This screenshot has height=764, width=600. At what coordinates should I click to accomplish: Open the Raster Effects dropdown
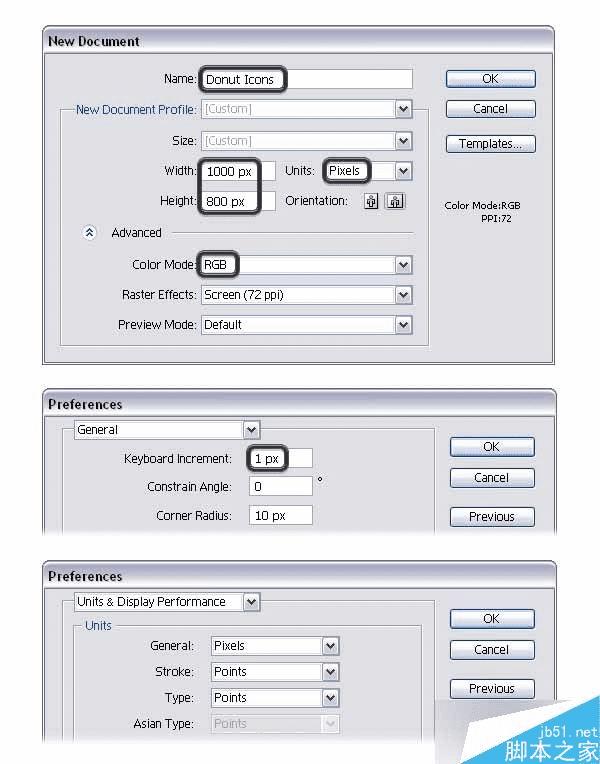click(x=404, y=295)
